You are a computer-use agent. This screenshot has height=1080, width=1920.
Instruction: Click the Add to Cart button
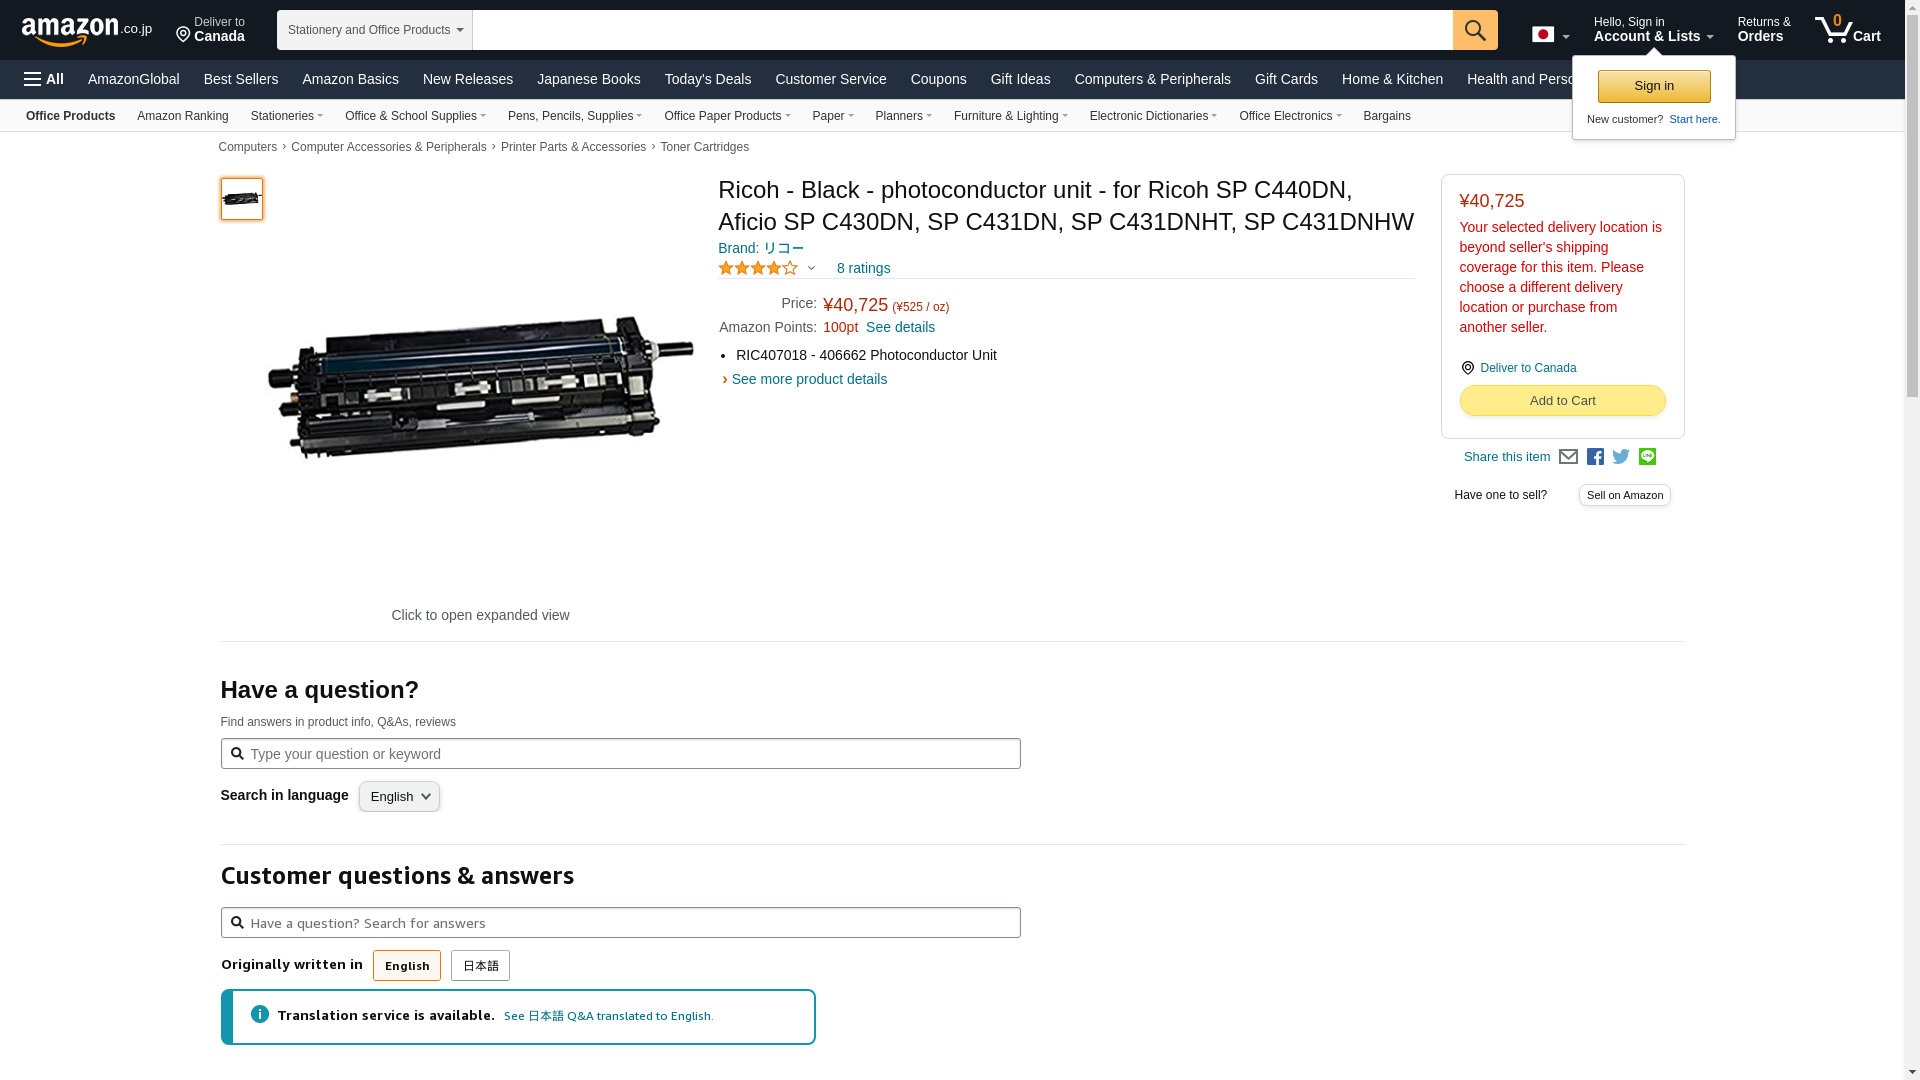pos(1562,401)
